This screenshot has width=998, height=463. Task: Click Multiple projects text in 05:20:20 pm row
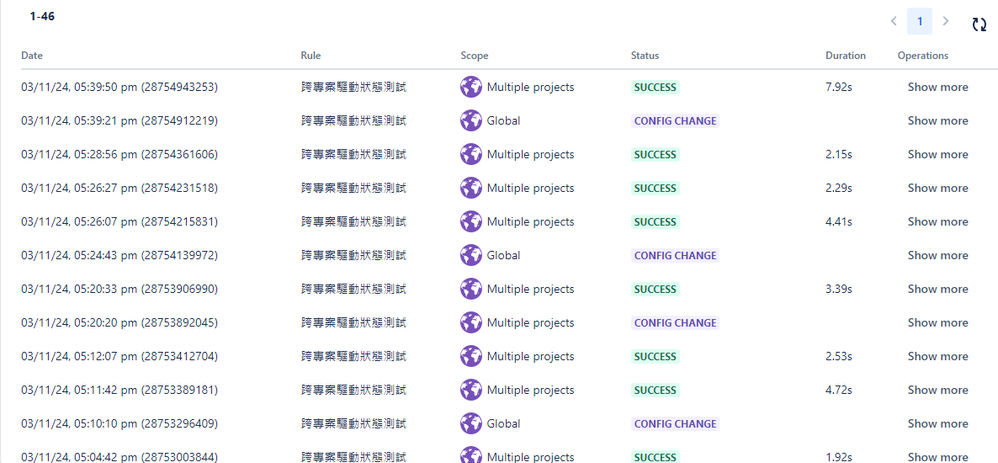click(530, 324)
